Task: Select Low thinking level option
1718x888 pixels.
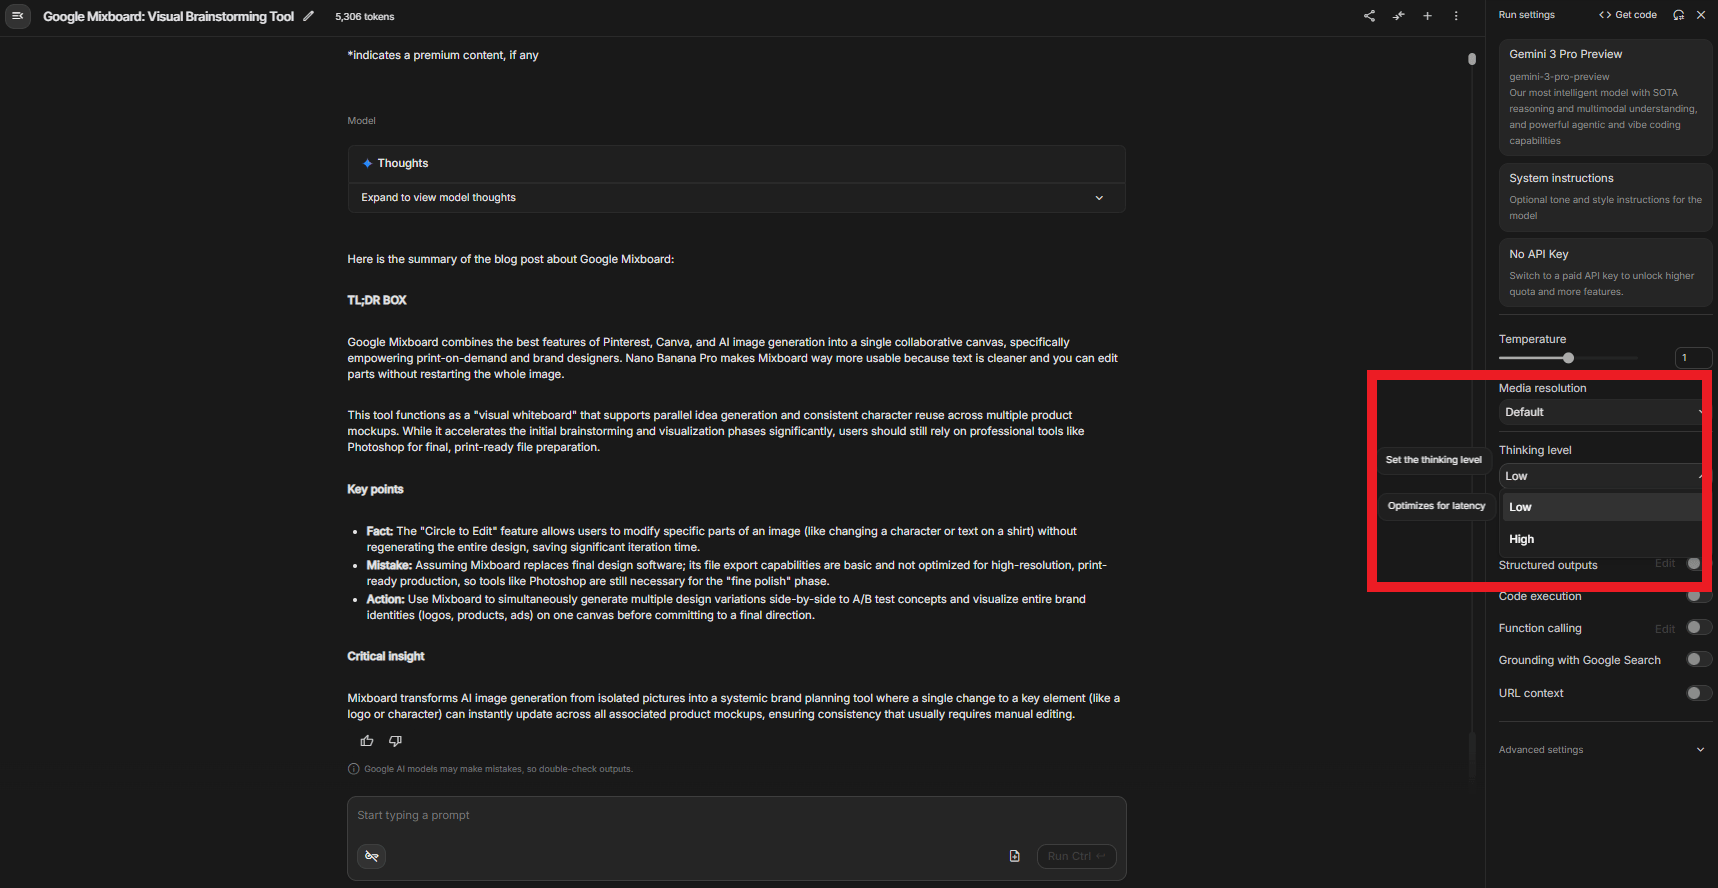Action: [x=1605, y=507]
